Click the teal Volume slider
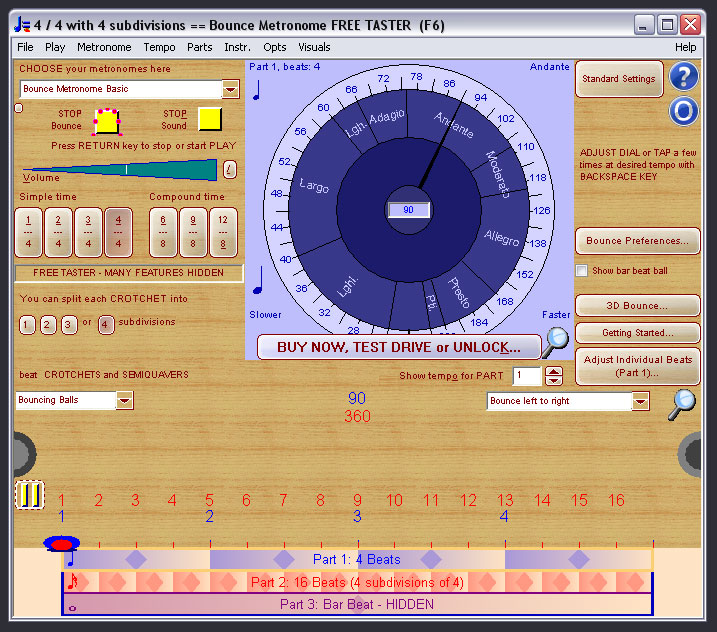Screen dimensions: 717x632 [120, 170]
